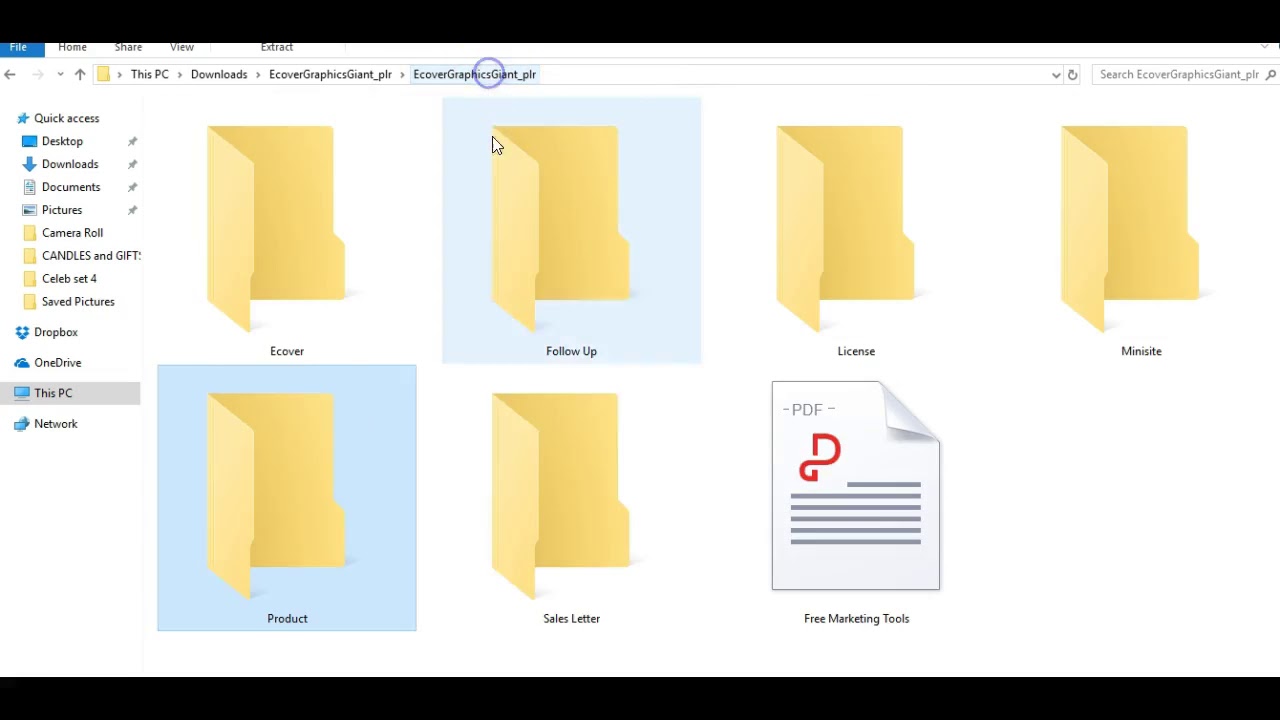Click the Documents icon in sidebar
Viewport: 1280px width, 720px height.
click(30, 187)
